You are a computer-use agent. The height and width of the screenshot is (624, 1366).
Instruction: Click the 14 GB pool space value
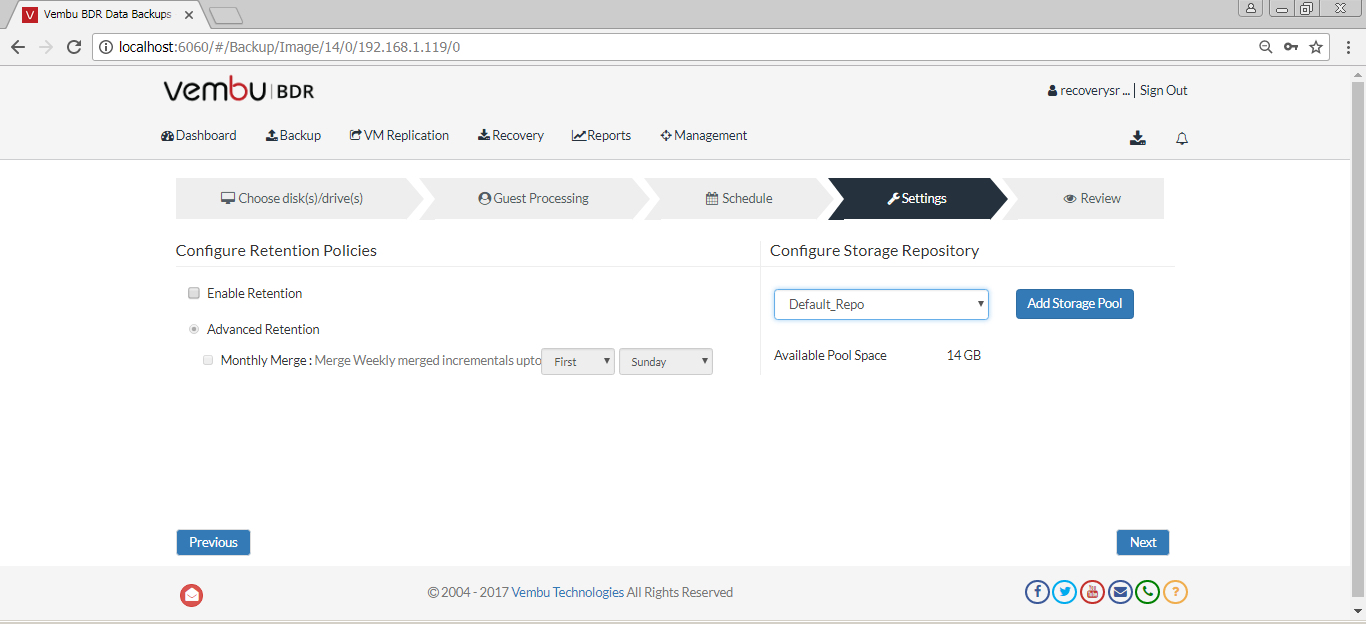point(964,355)
